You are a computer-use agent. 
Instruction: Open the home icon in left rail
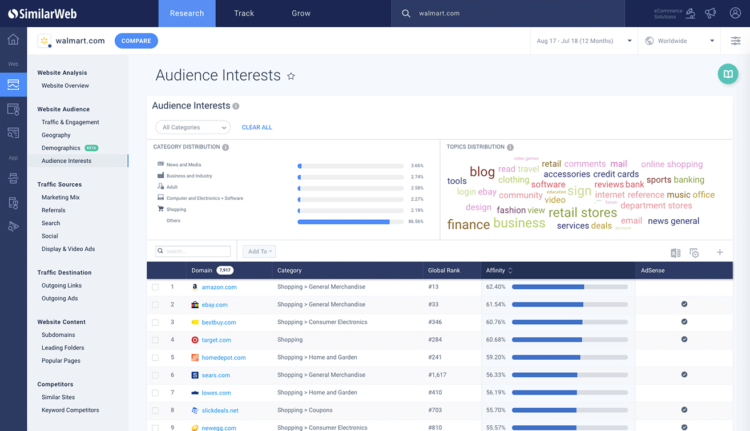13,40
